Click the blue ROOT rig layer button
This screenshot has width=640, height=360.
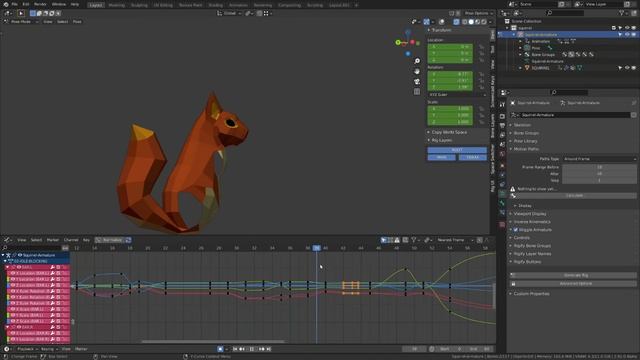457,150
